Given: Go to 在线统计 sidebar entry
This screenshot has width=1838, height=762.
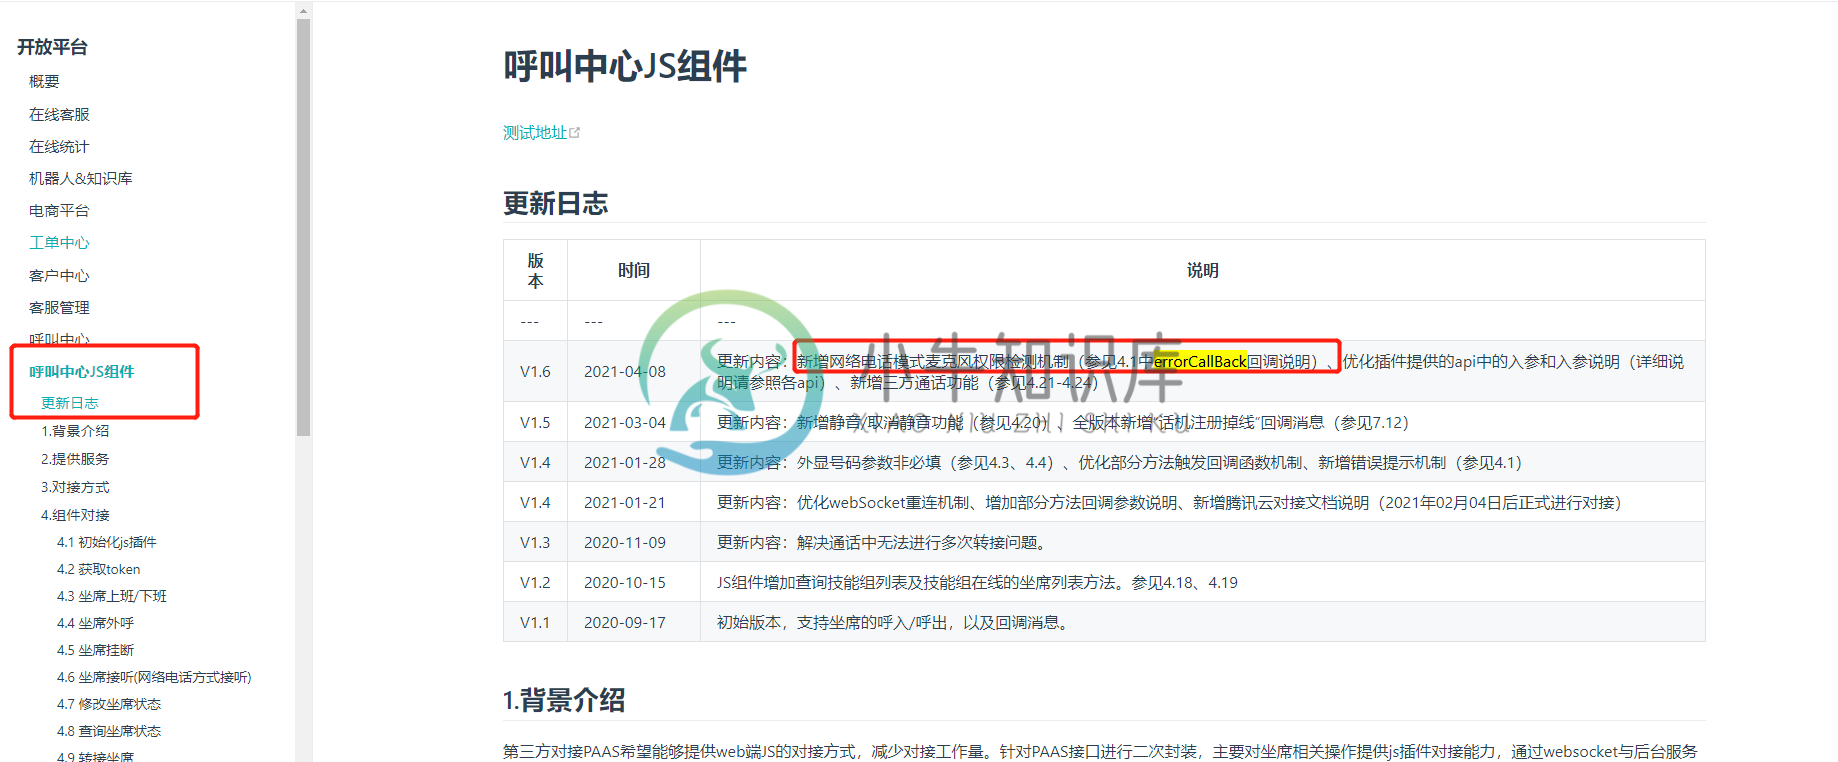Looking at the screenshot, I should [x=59, y=146].
